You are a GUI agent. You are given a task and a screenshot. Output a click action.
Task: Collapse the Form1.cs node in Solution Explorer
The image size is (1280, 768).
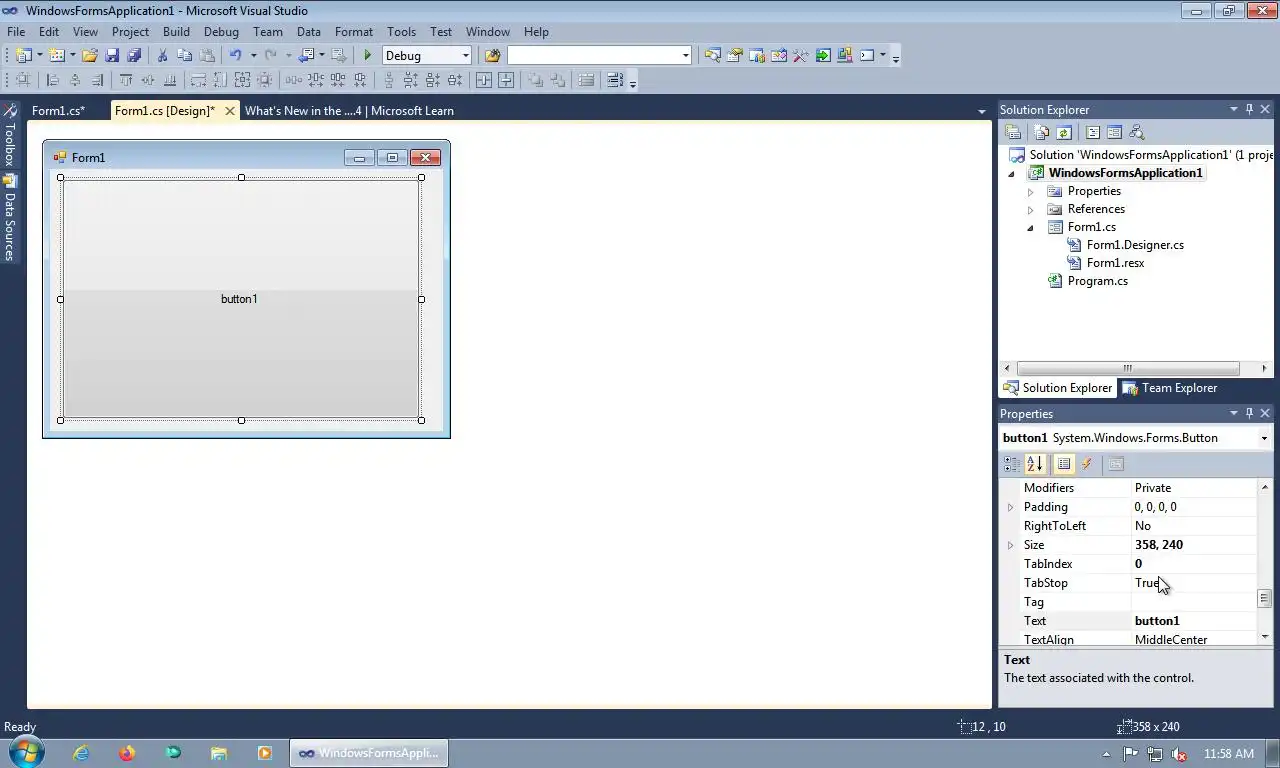tap(1031, 228)
